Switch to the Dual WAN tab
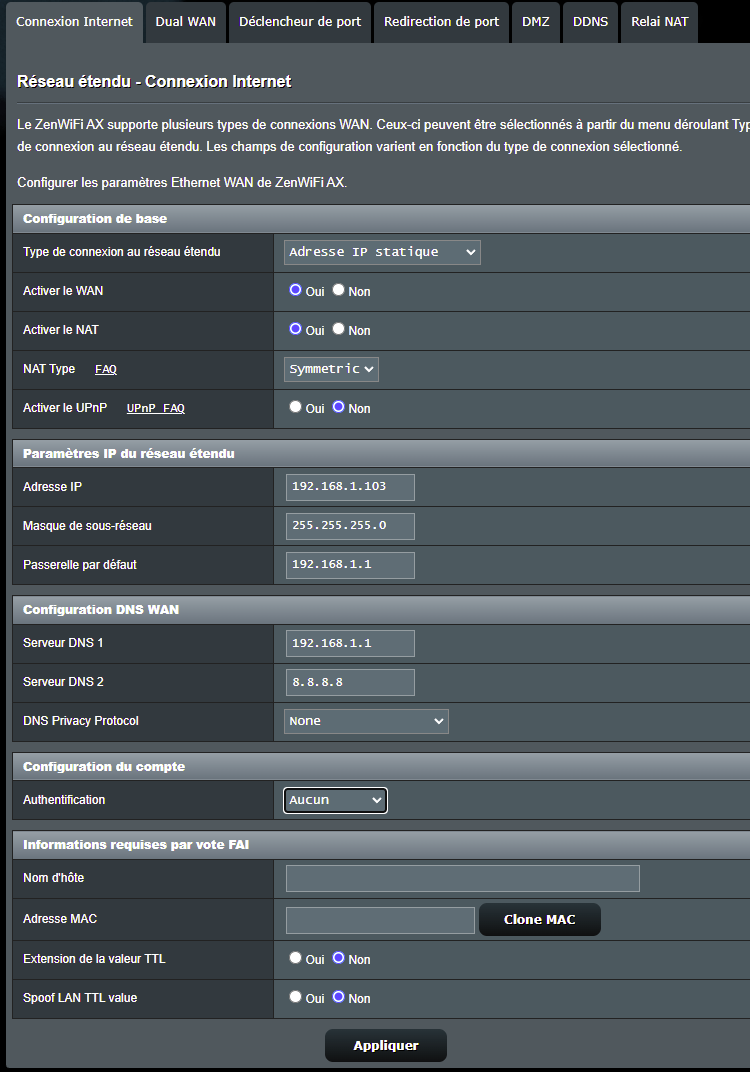The width and height of the screenshot is (750, 1072). [x=185, y=22]
